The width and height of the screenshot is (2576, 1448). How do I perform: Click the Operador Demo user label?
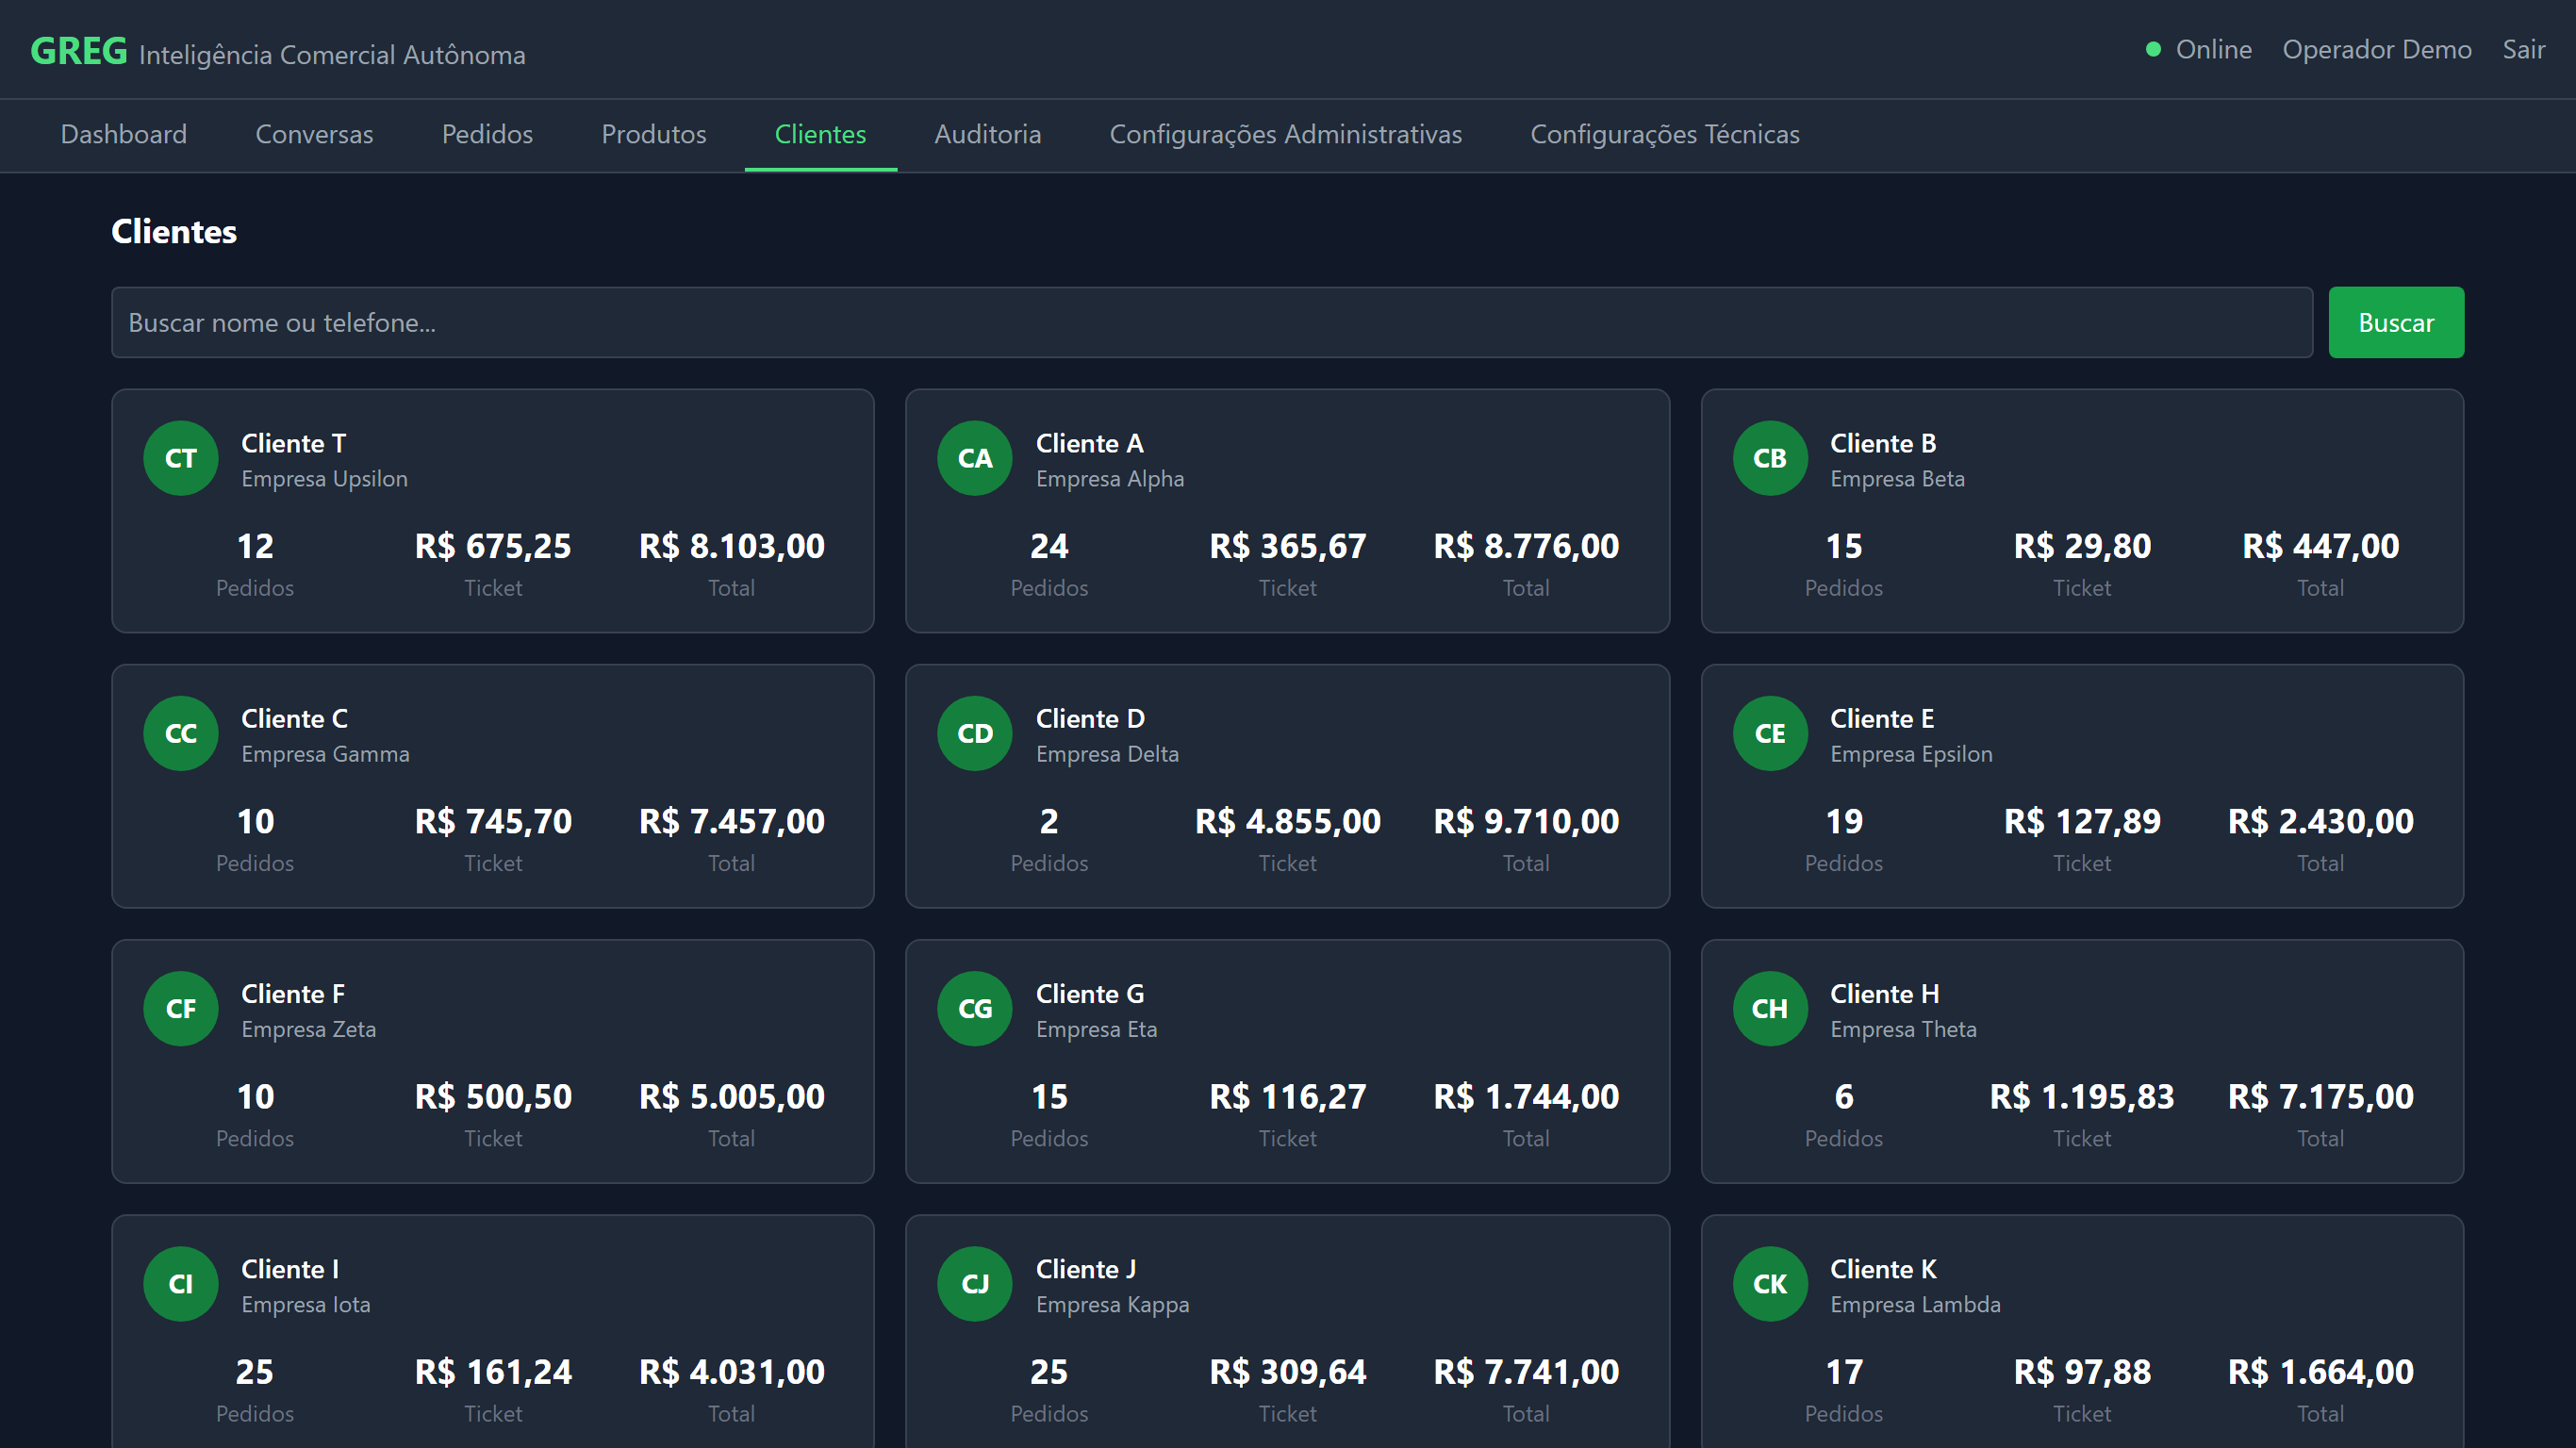(2376, 49)
